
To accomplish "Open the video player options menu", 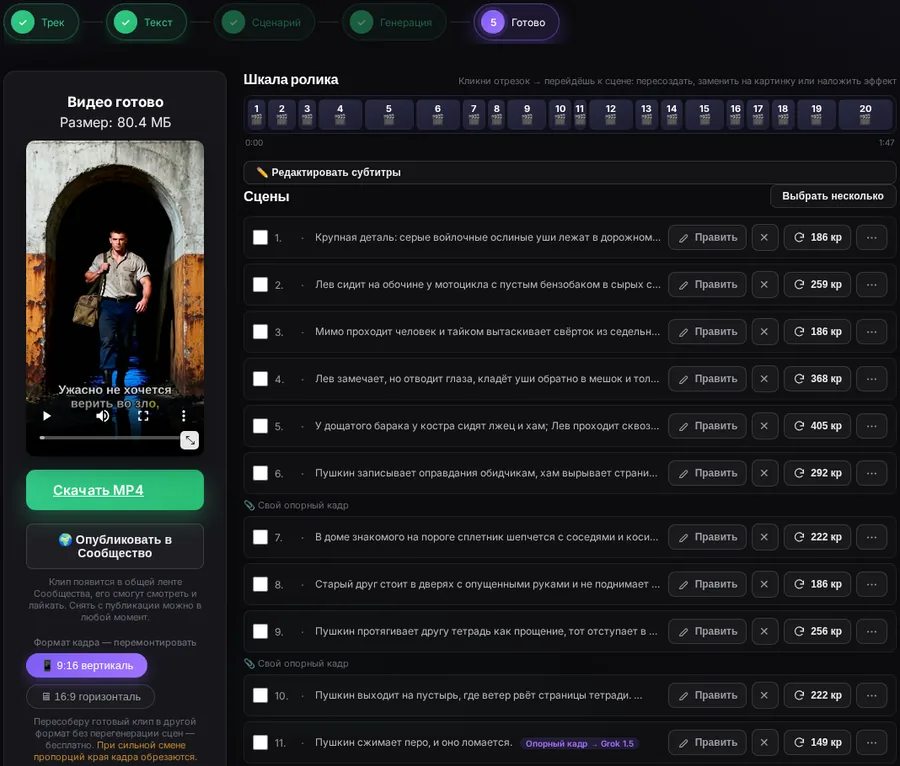I will tap(184, 416).
